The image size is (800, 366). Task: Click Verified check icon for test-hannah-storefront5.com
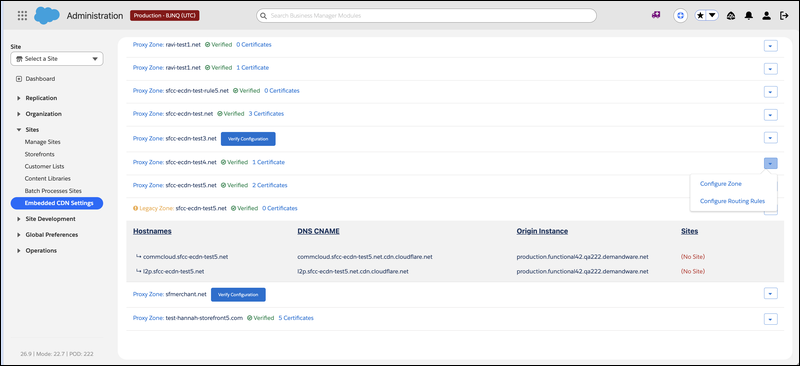tap(249, 318)
